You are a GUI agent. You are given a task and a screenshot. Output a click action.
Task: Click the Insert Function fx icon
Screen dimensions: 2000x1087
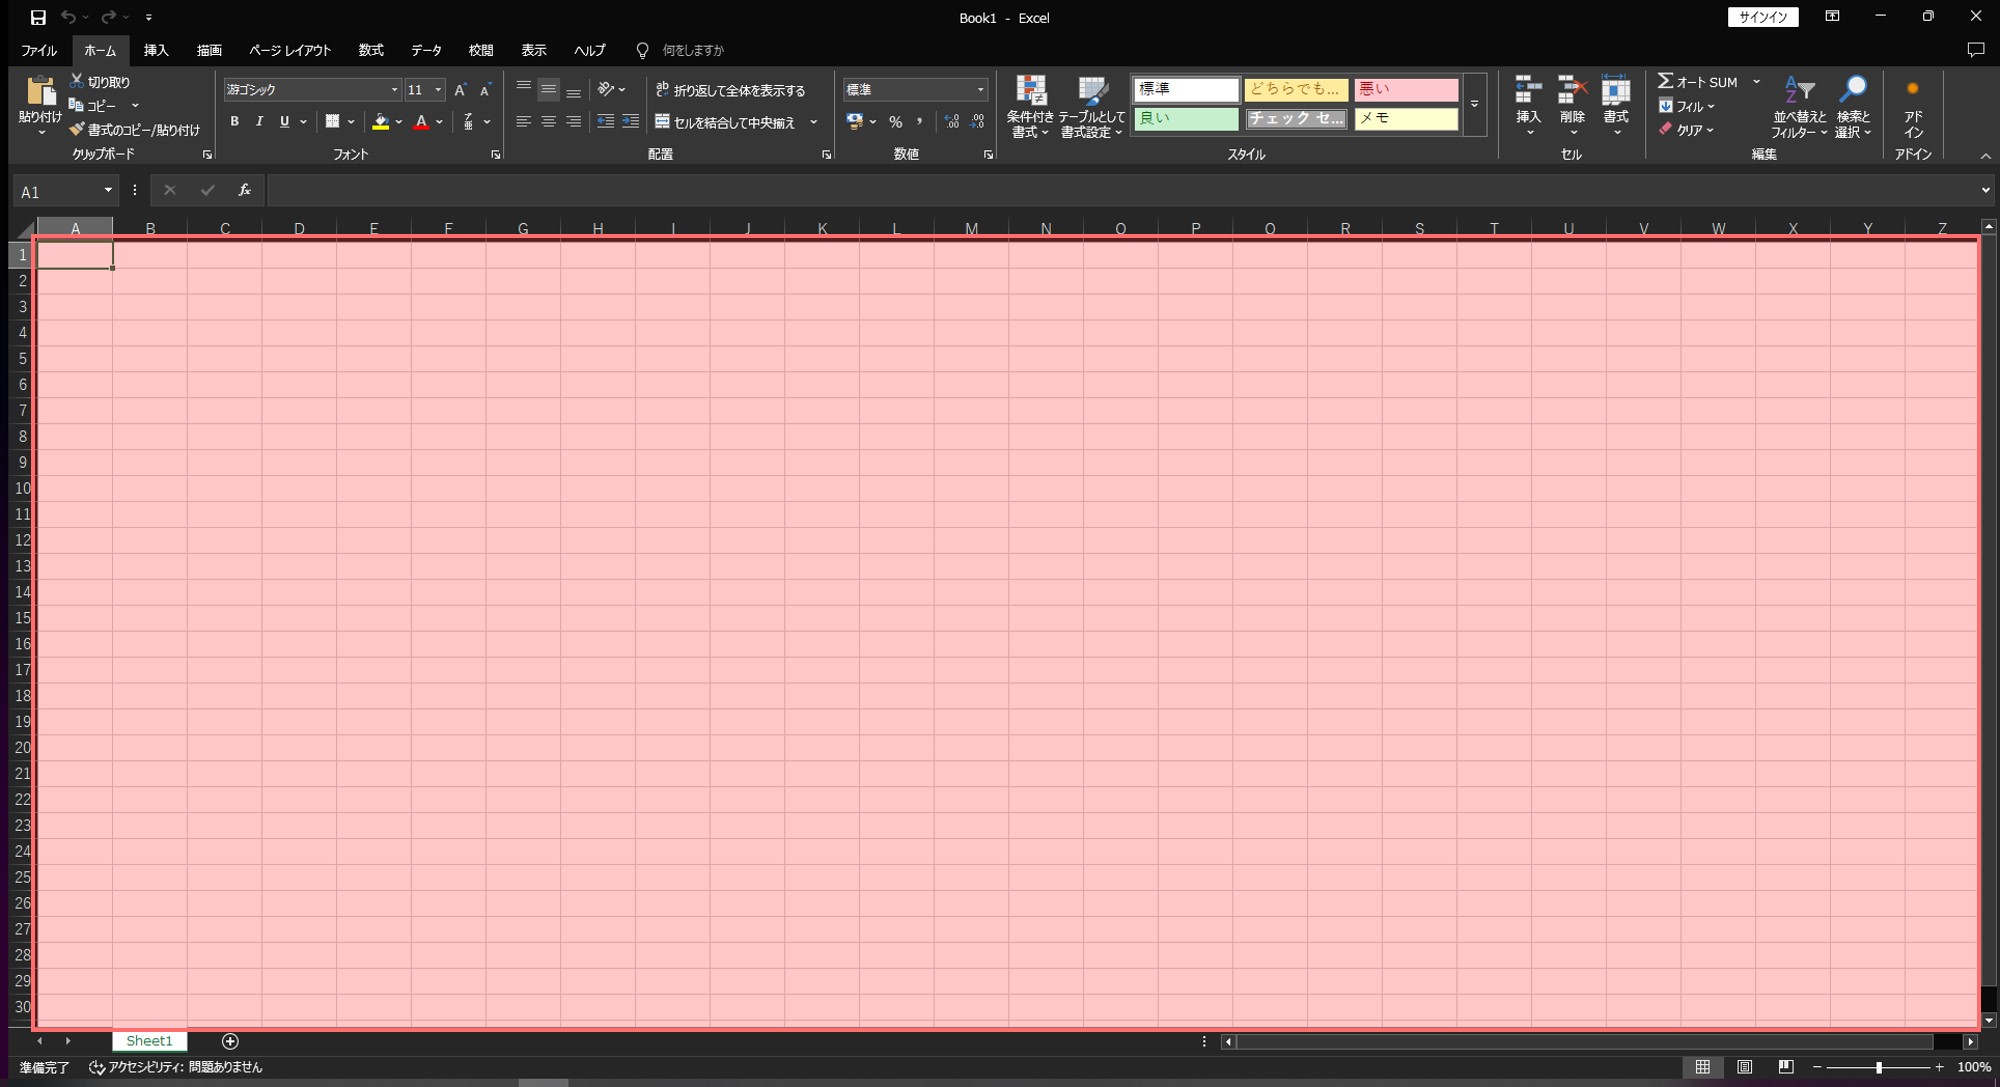coord(244,190)
